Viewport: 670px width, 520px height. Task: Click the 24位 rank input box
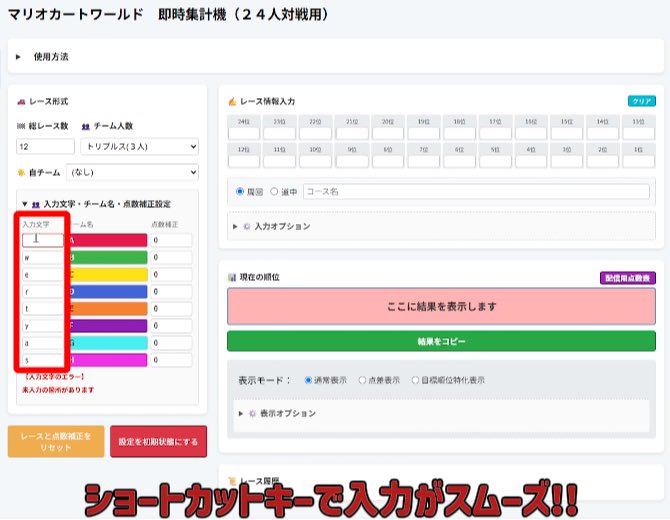[244, 133]
